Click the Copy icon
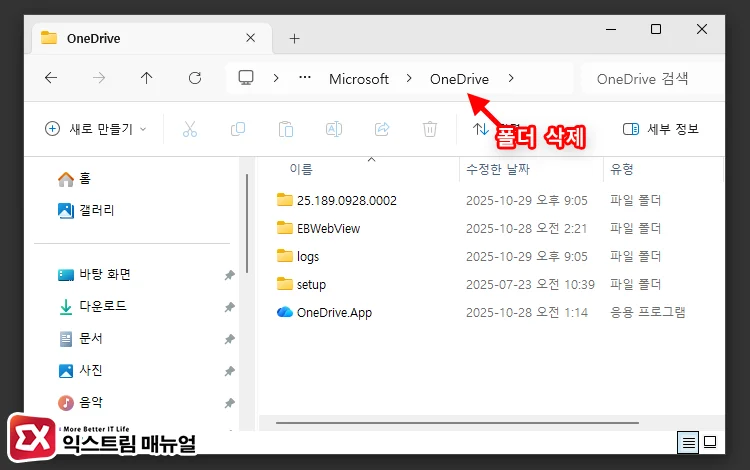Viewport: 750px width, 470px height. point(238,129)
